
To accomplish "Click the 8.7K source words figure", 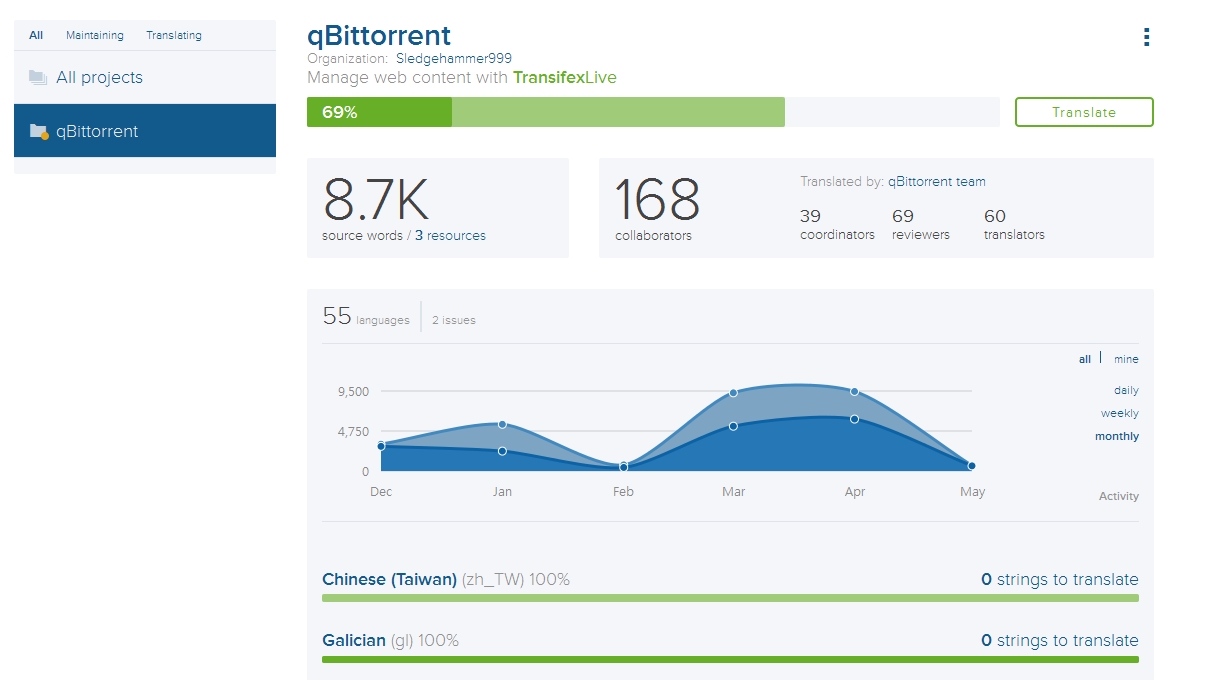I will [x=376, y=200].
